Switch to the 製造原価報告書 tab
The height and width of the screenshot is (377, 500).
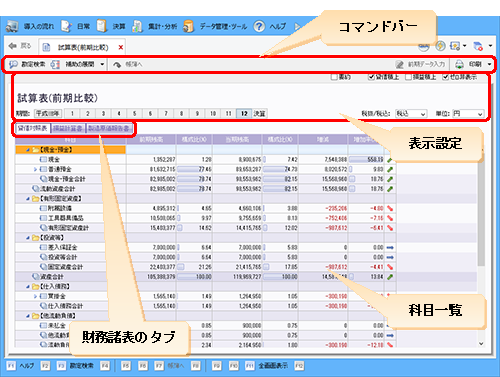(109, 128)
